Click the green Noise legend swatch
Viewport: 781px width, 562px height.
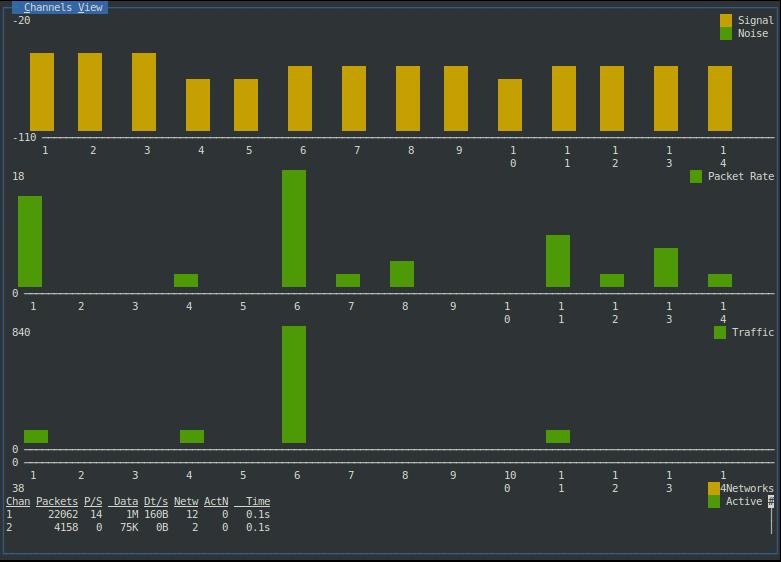[x=726, y=33]
